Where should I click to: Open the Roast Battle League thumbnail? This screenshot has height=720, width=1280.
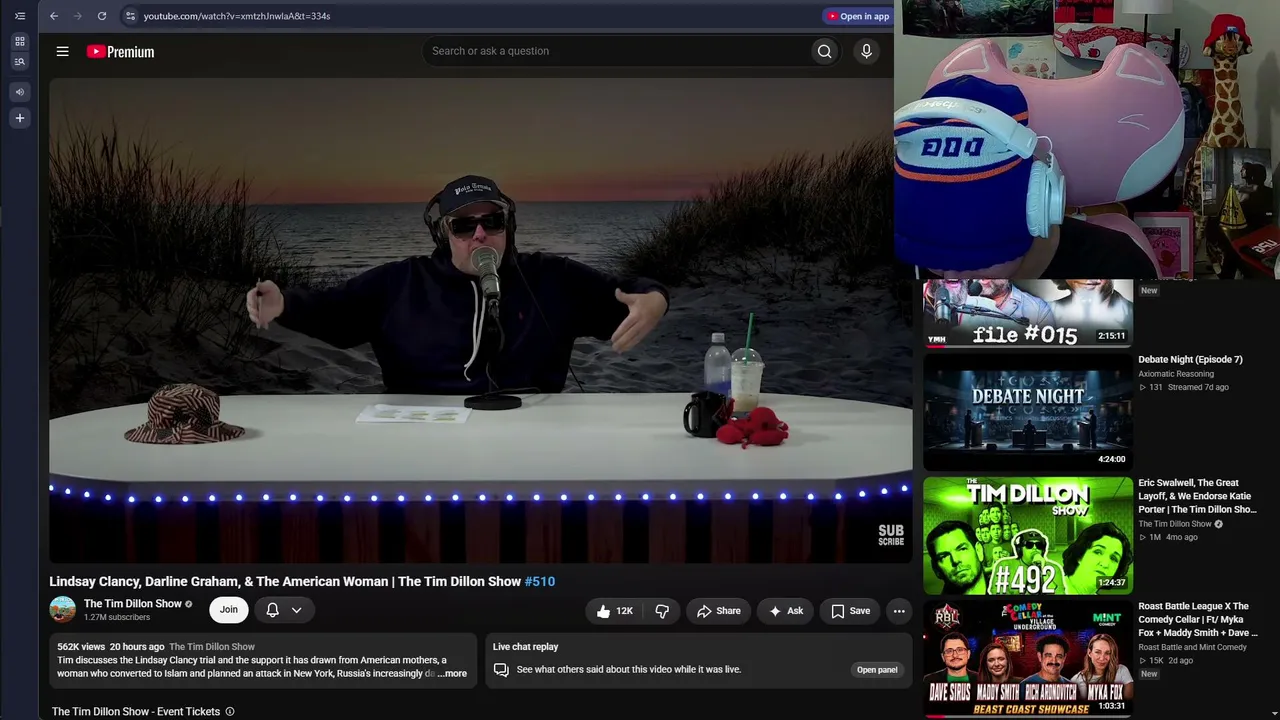point(1028,658)
